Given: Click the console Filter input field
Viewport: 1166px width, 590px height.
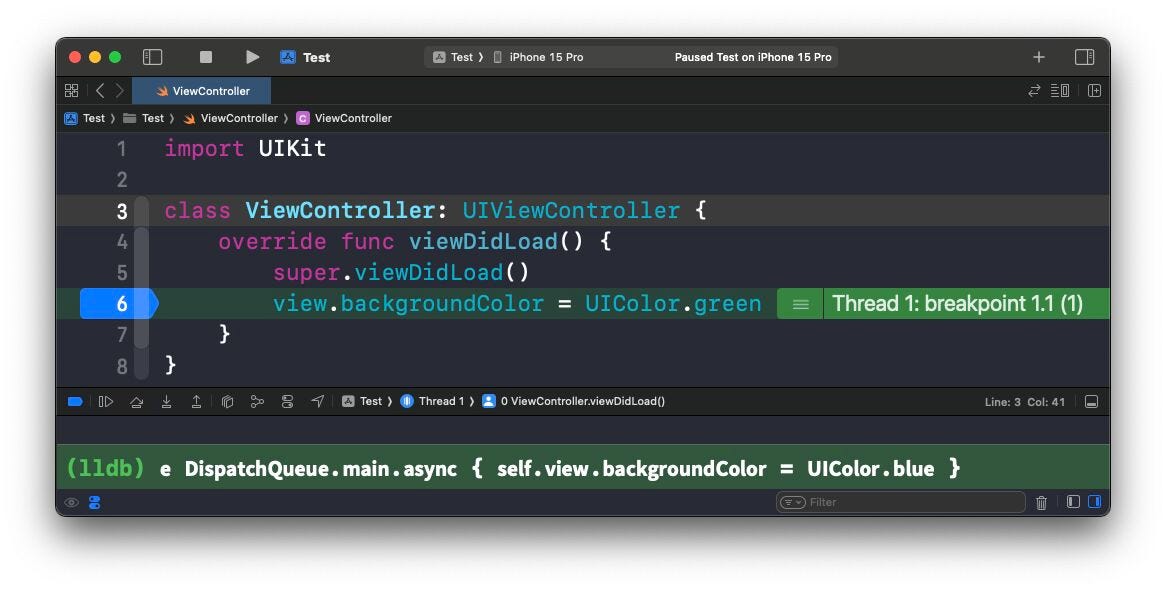Looking at the screenshot, I should [x=900, y=502].
